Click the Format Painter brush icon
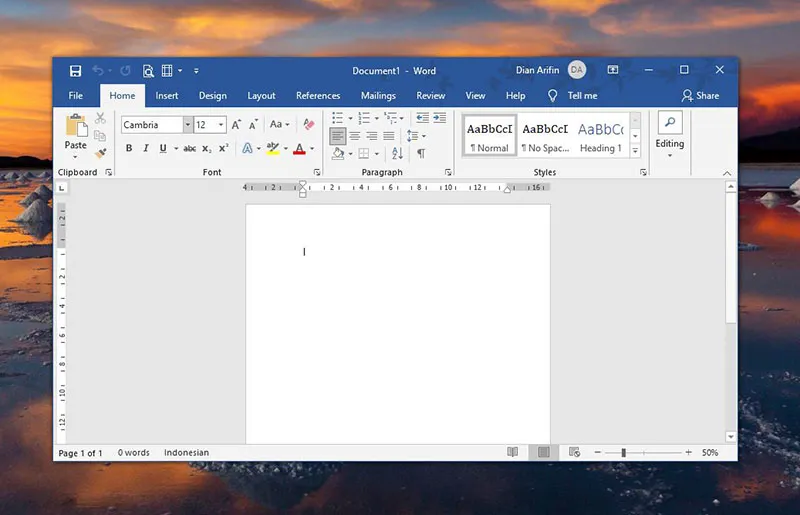This screenshot has width=800, height=515. tap(100, 152)
